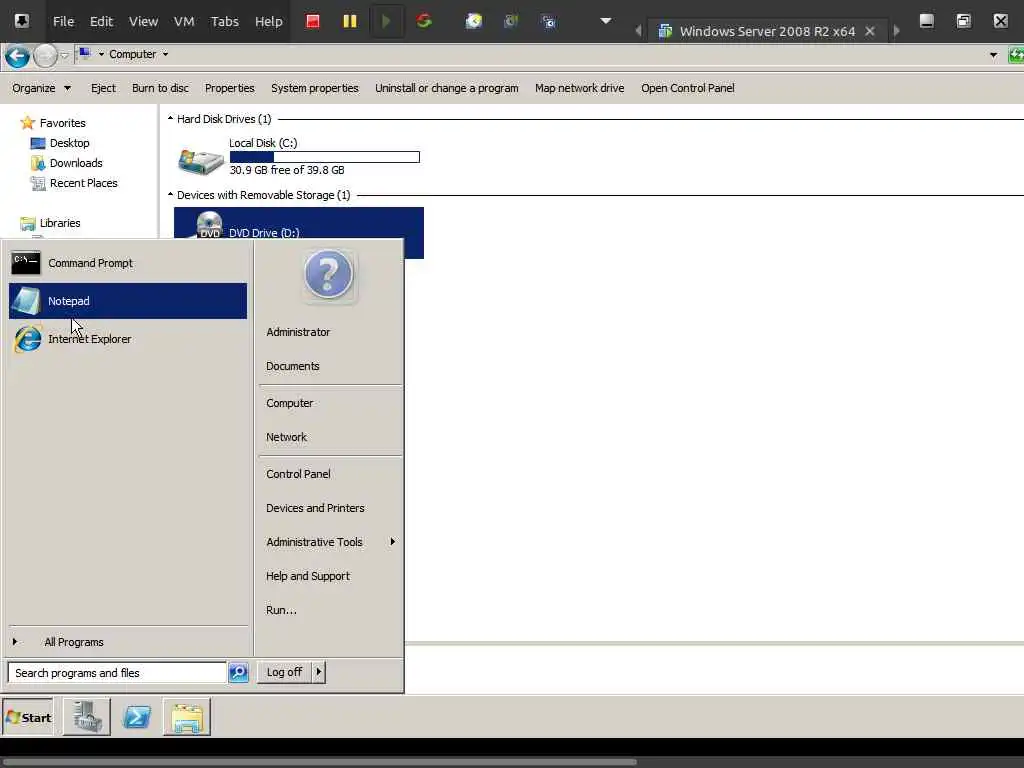The image size is (1024, 768).
Task: Launch Notepad from Start menu
Action: 128,301
